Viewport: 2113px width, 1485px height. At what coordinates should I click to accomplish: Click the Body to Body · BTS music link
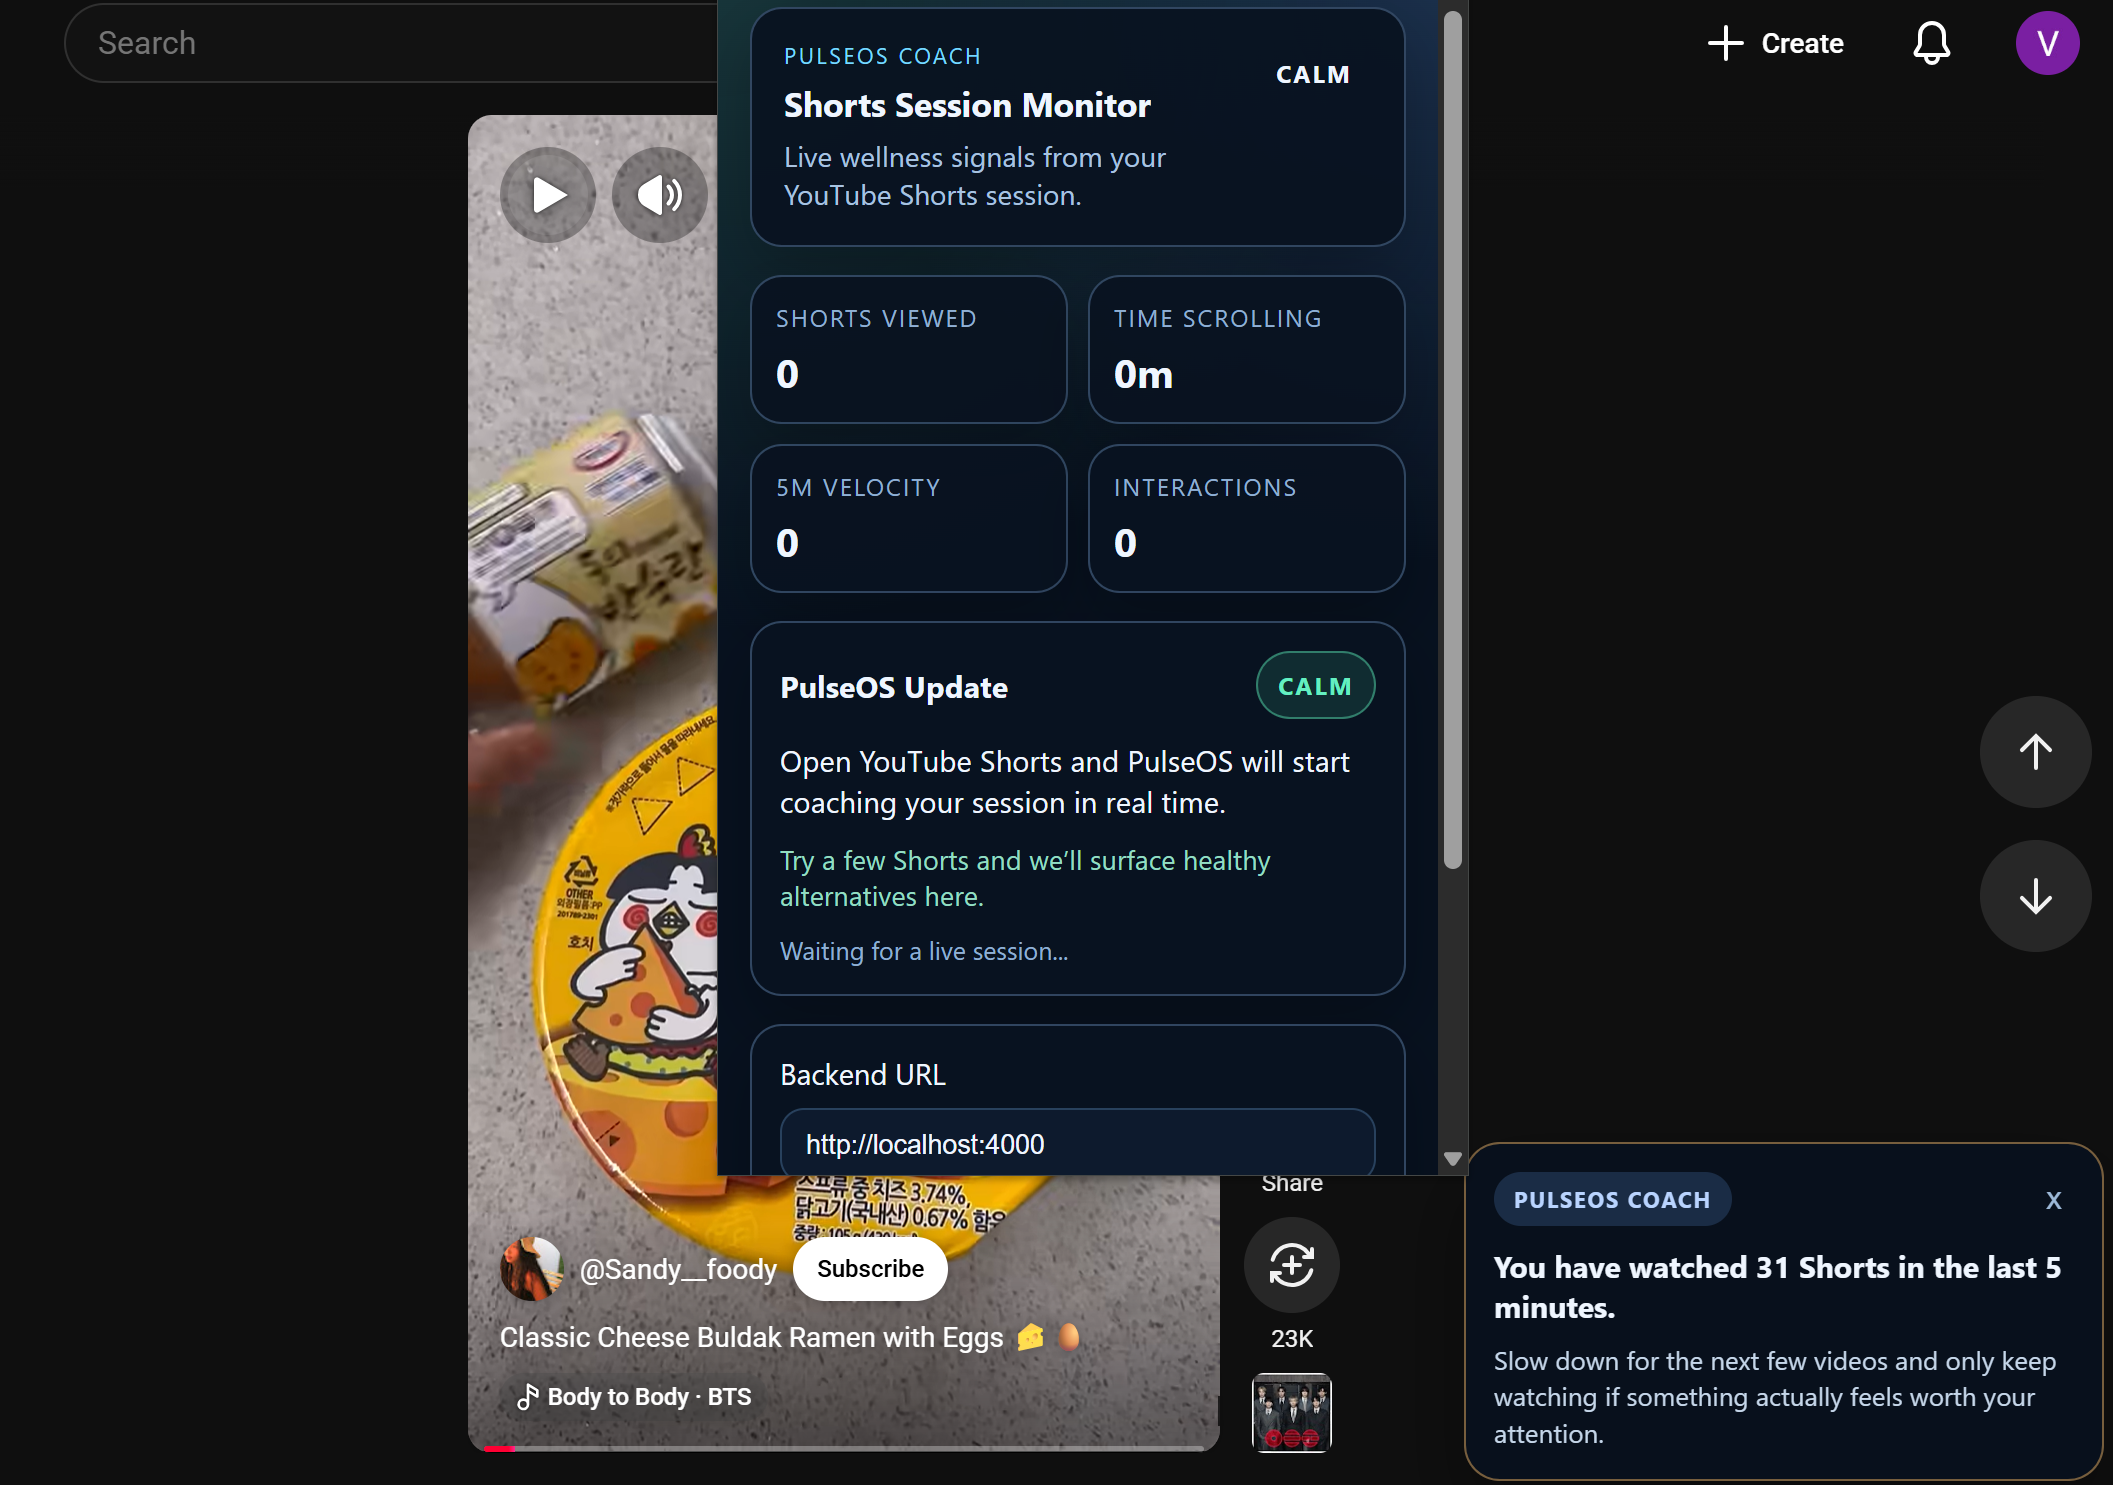(648, 1397)
